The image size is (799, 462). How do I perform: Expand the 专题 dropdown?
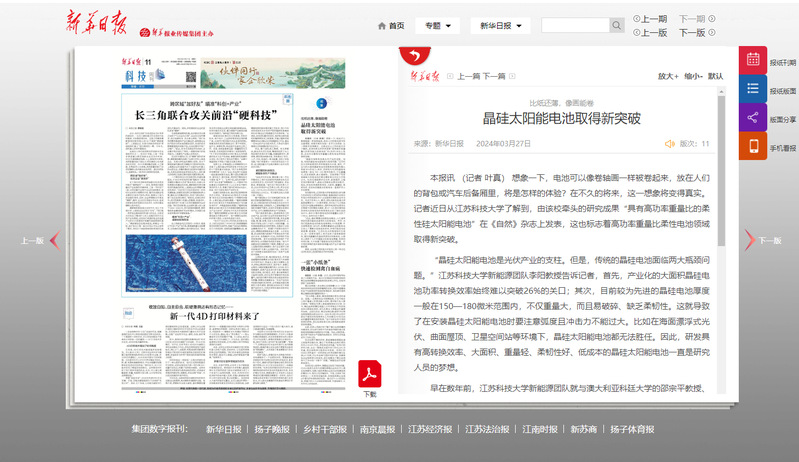pos(438,25)
